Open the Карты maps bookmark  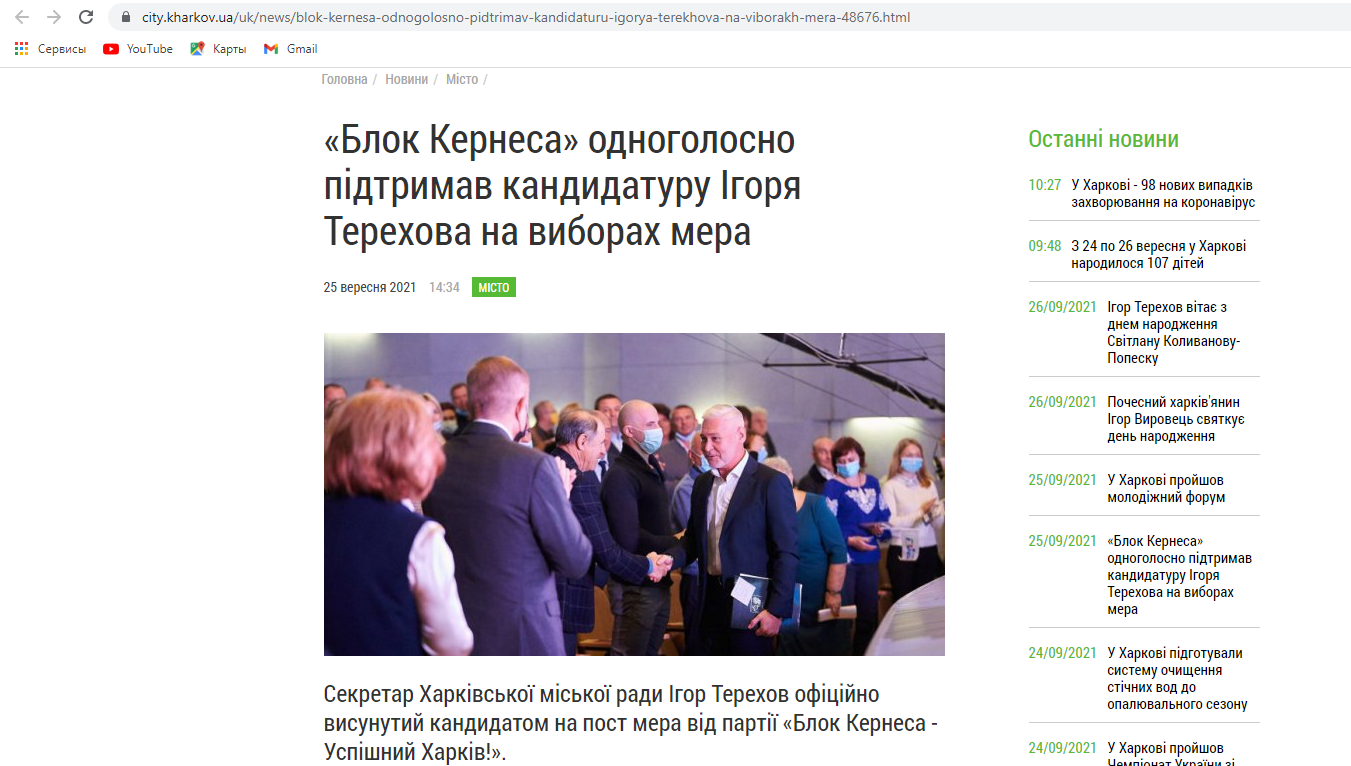pos(218,48)
